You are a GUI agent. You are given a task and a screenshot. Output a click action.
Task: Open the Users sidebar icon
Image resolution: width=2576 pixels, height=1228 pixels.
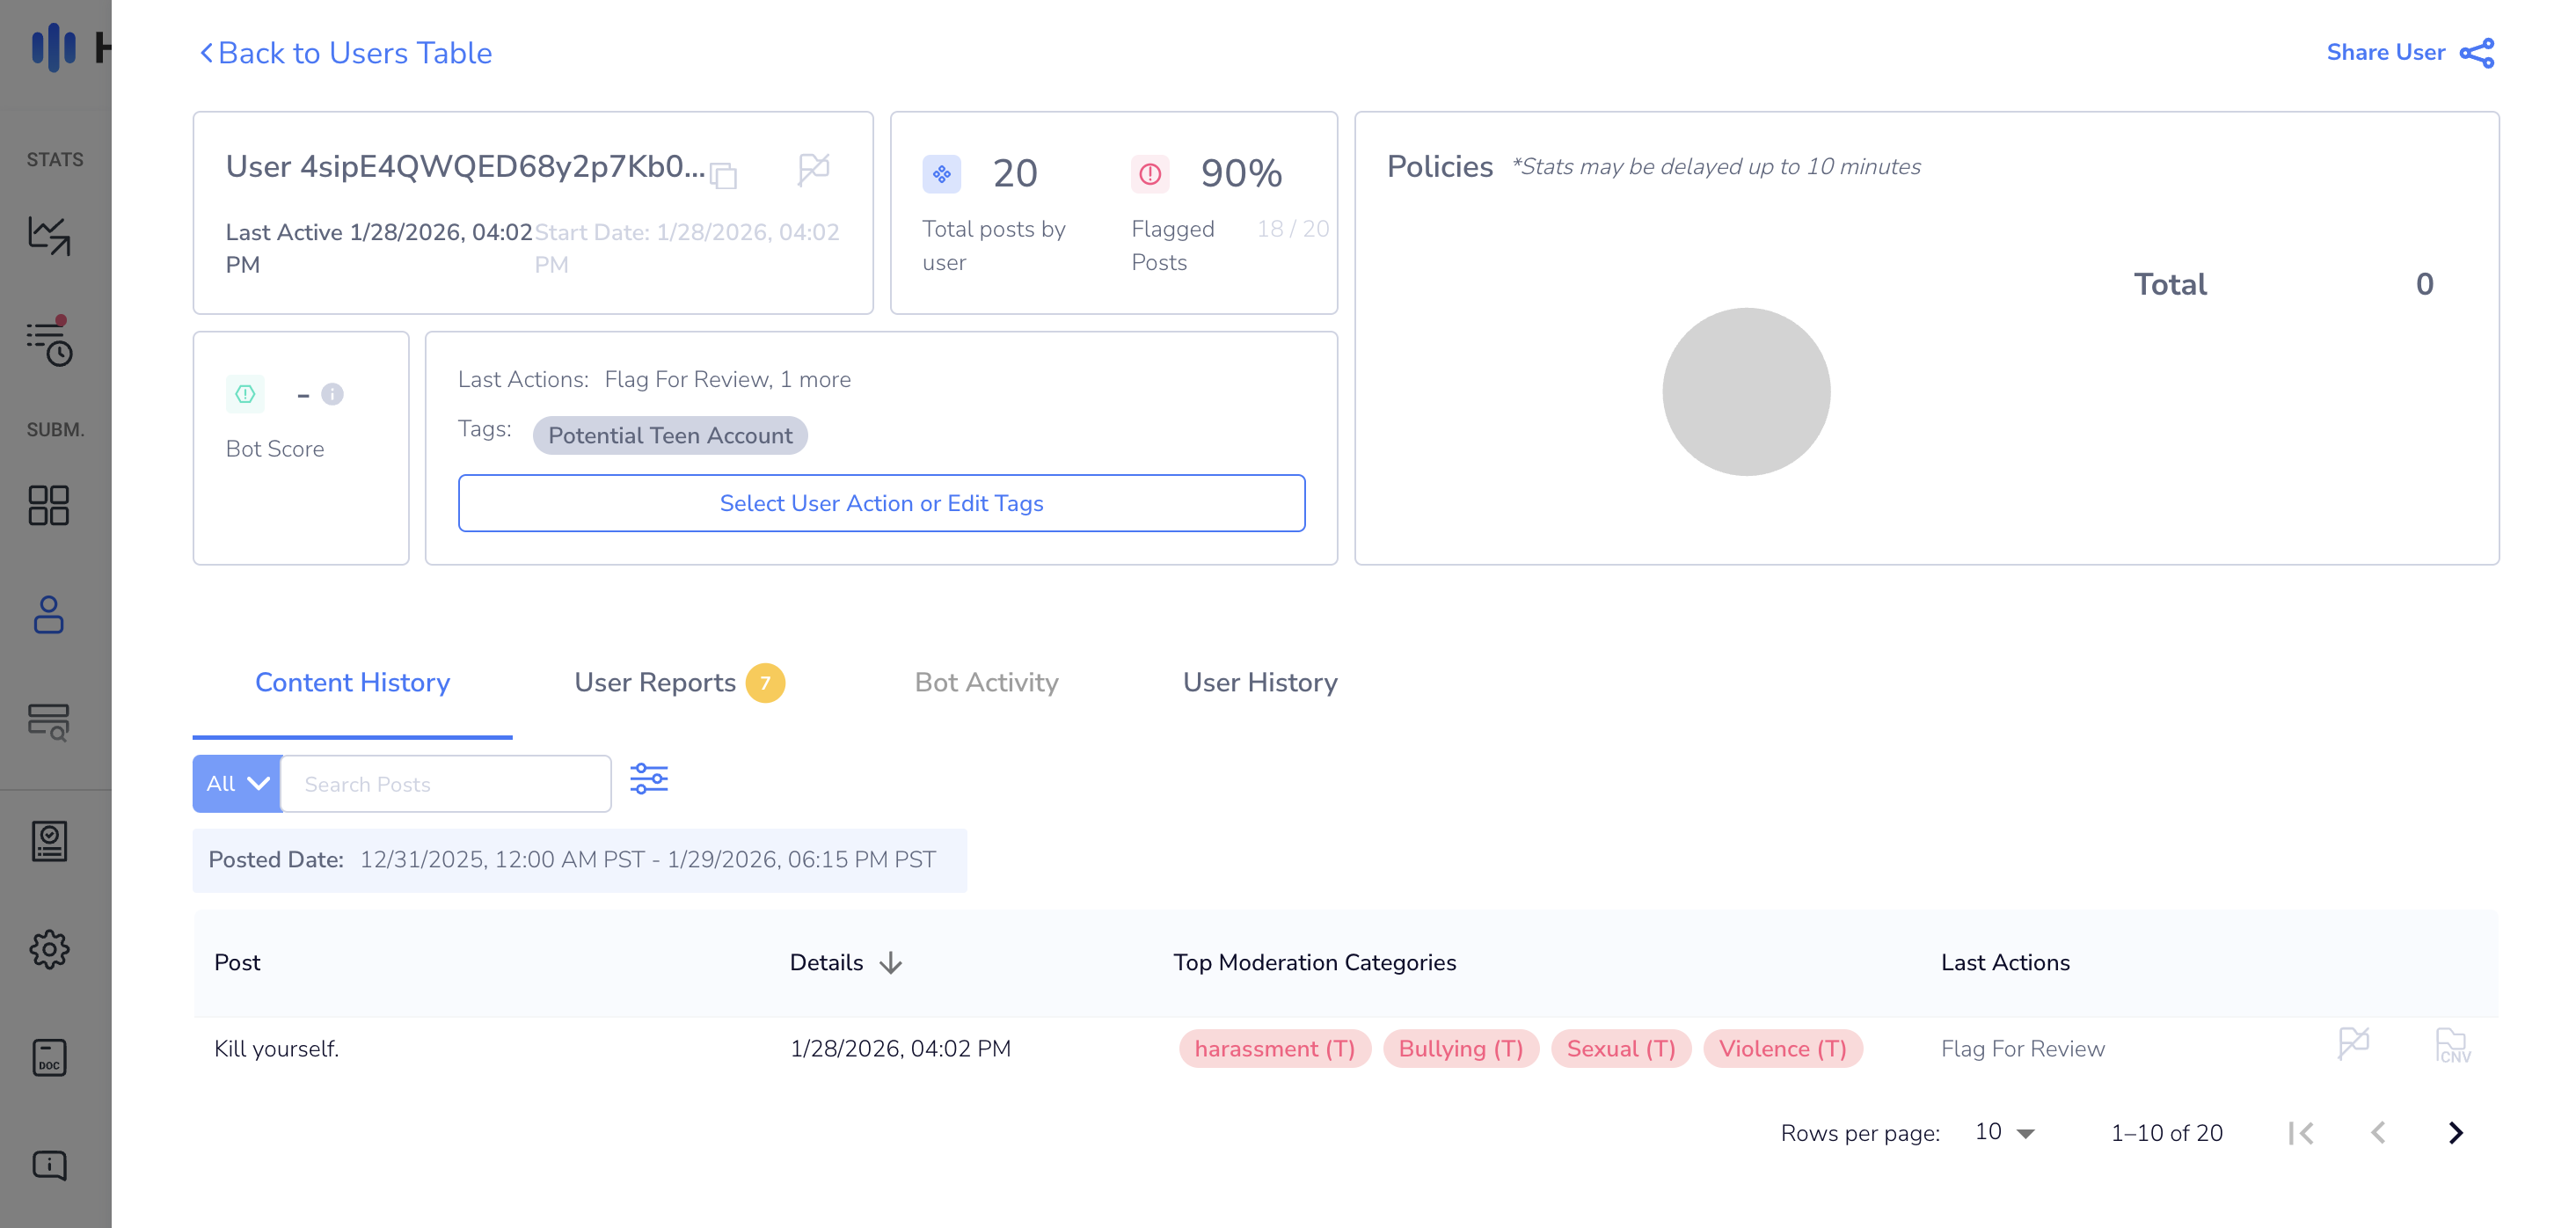click(49, 614)
